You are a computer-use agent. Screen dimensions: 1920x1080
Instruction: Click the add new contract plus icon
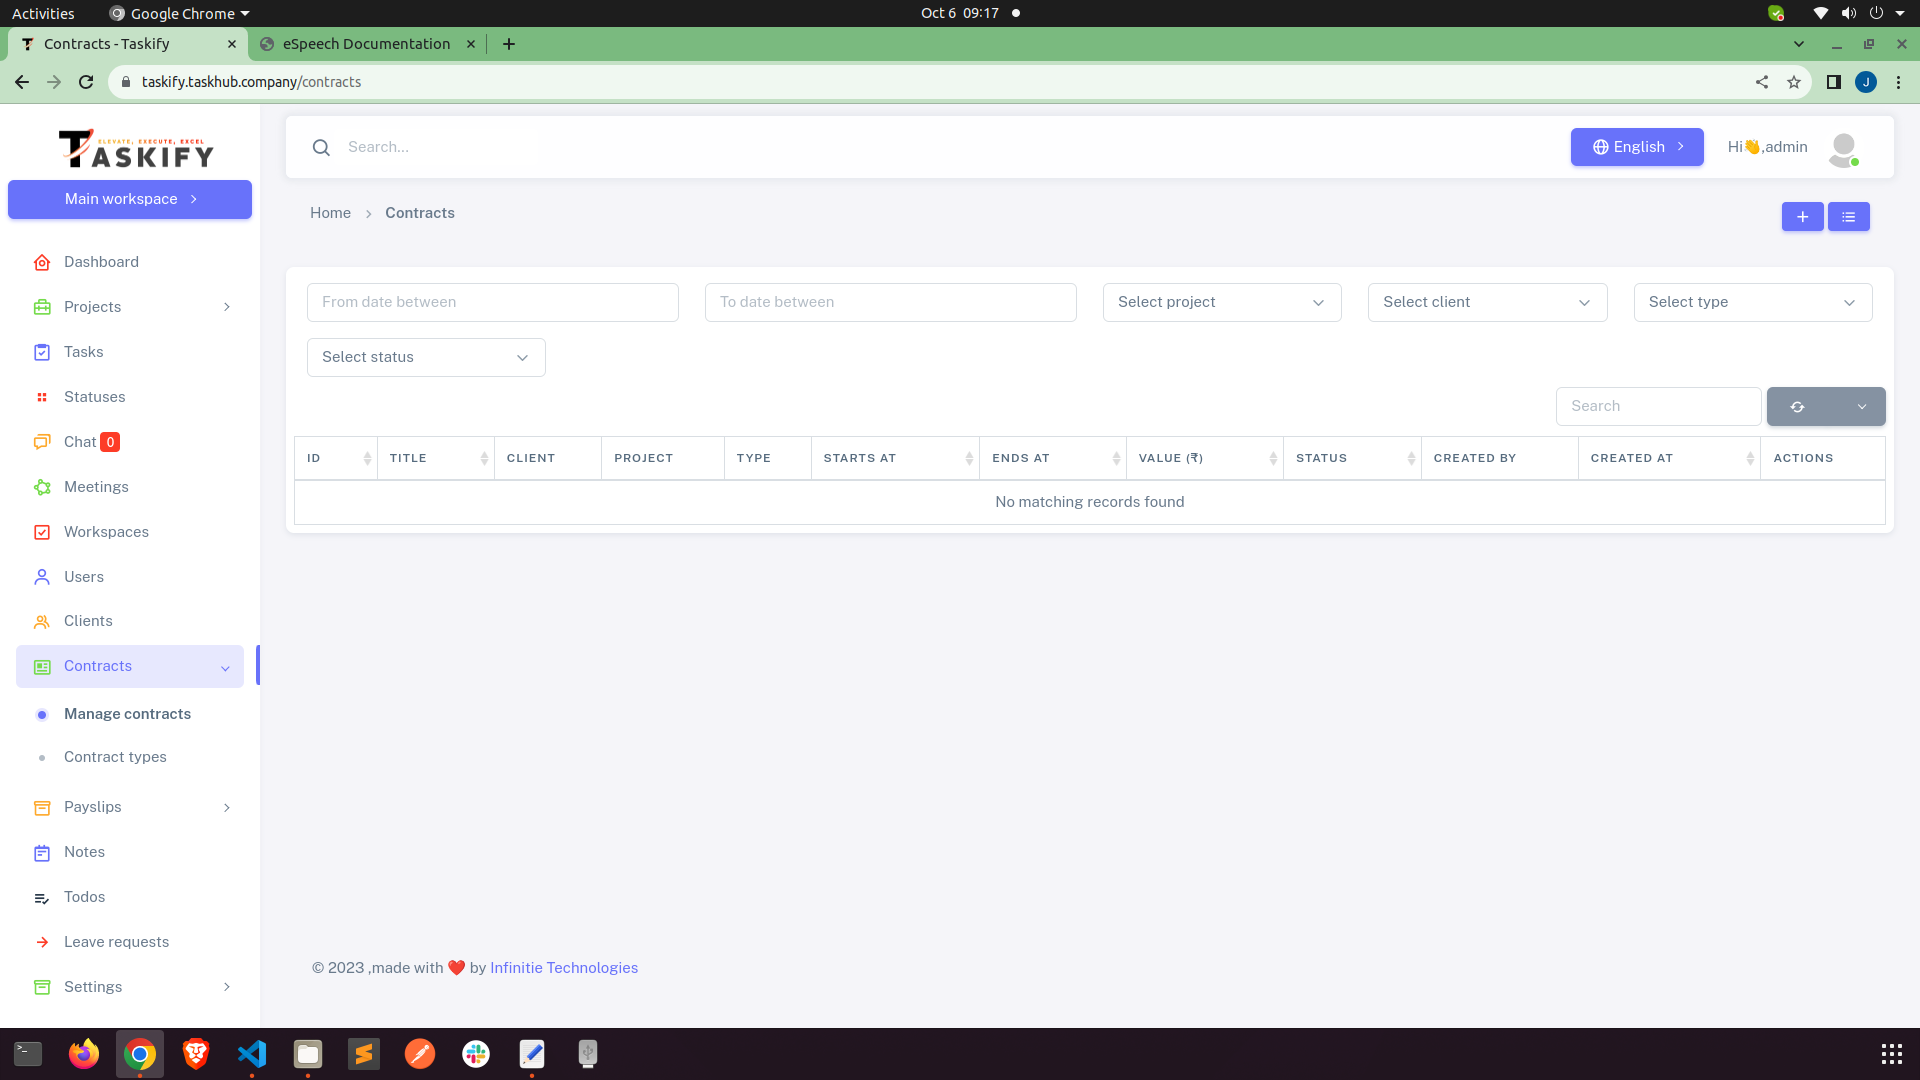(1802, 216)
